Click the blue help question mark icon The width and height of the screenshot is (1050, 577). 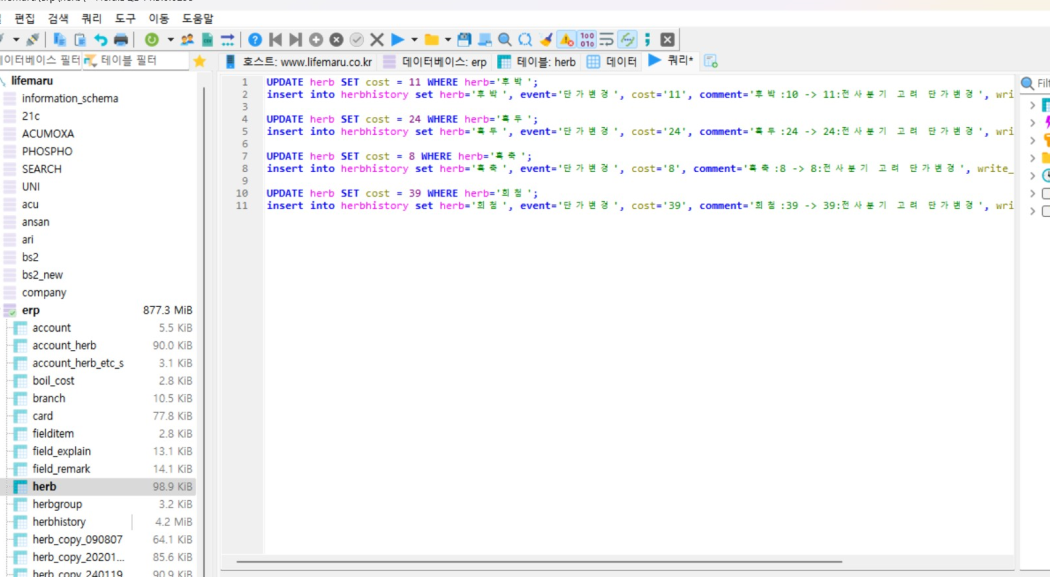click(254, 39)
